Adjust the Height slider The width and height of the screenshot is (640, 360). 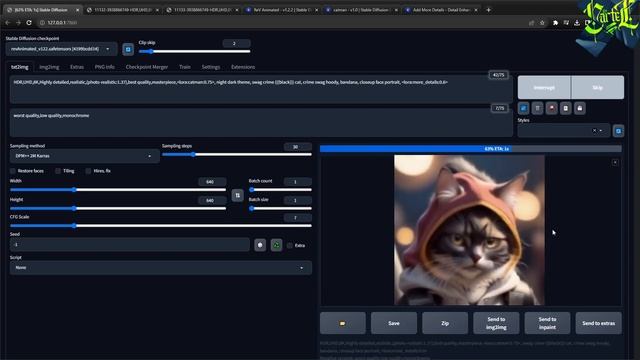(x=118, y=209)
